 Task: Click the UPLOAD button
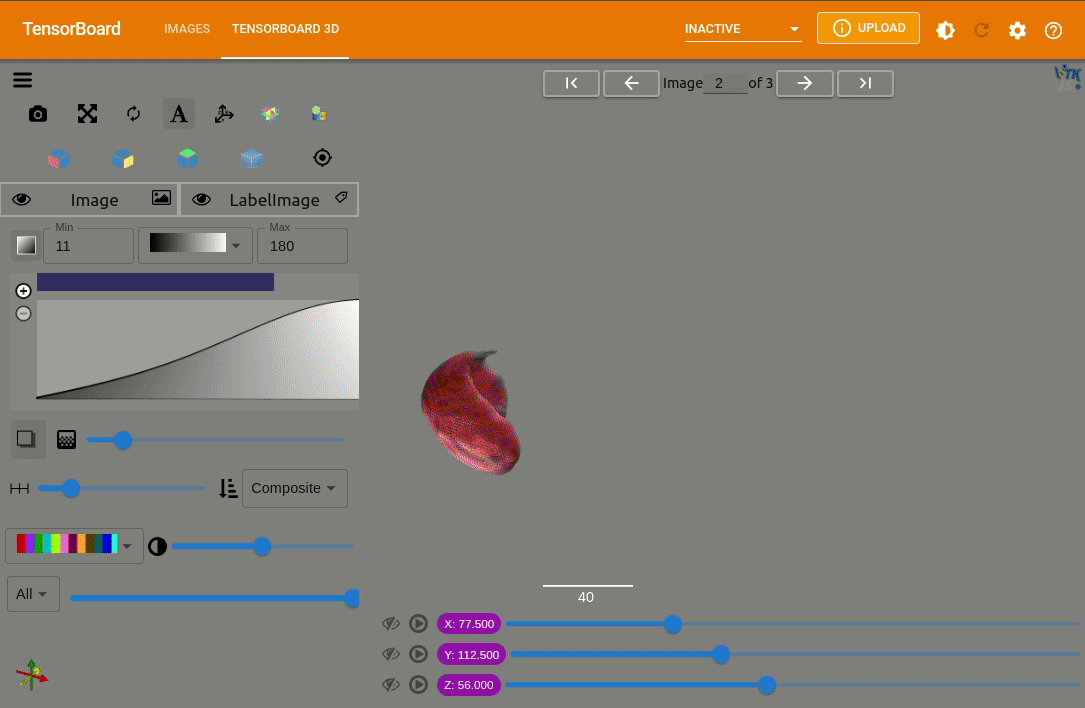coord(868,28)
